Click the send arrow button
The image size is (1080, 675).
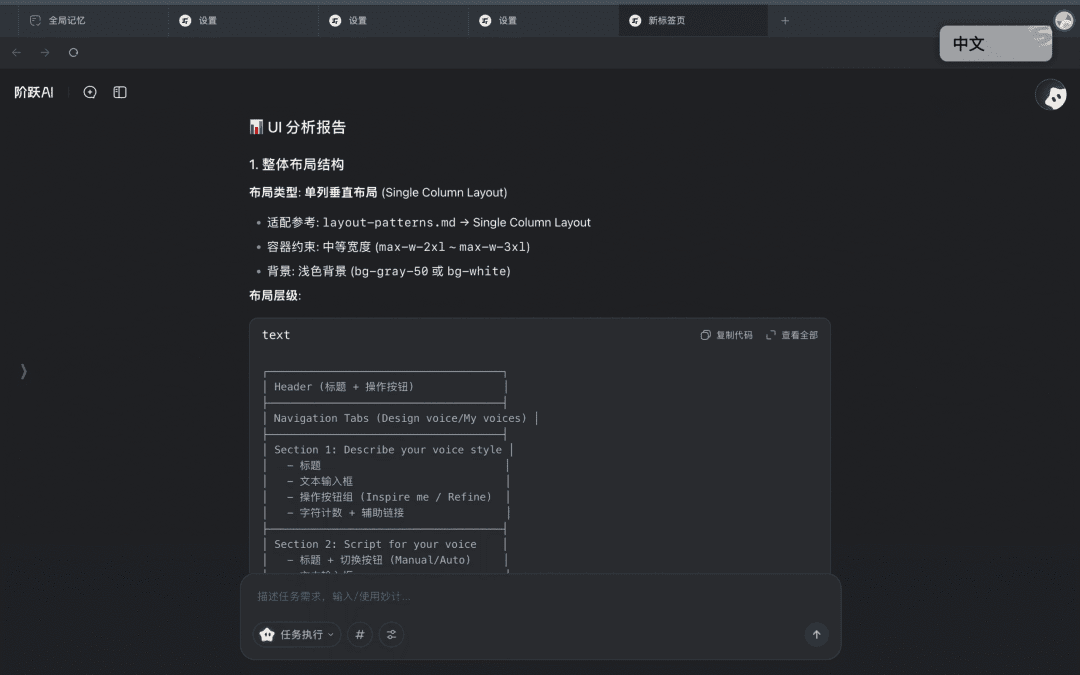(816, 634)
